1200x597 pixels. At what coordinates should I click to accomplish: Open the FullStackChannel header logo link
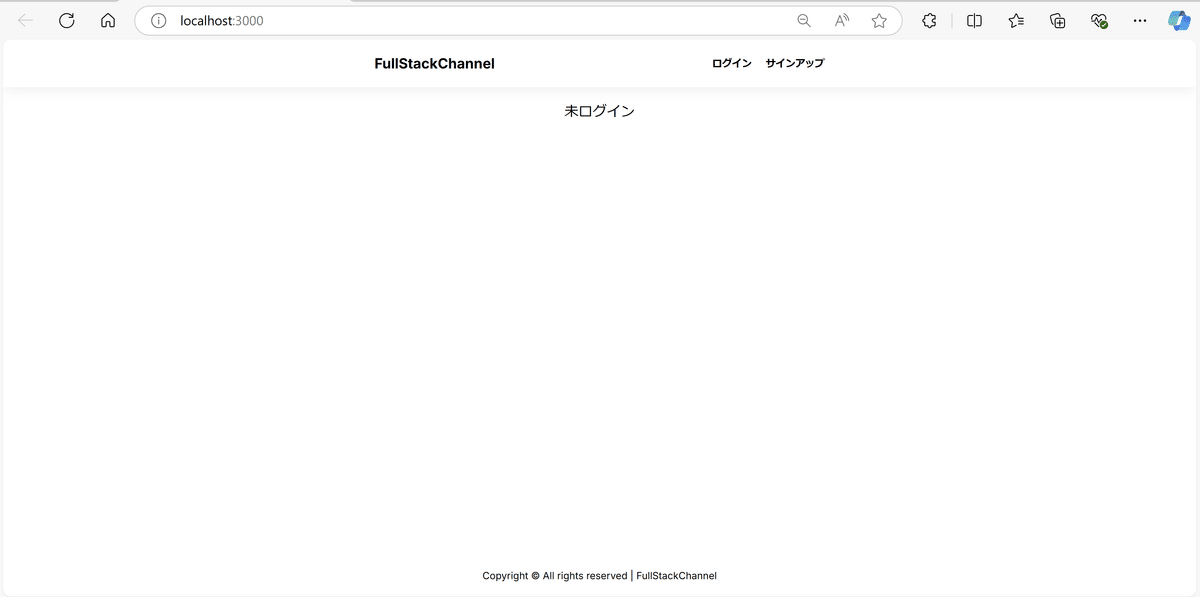[434, 64]
